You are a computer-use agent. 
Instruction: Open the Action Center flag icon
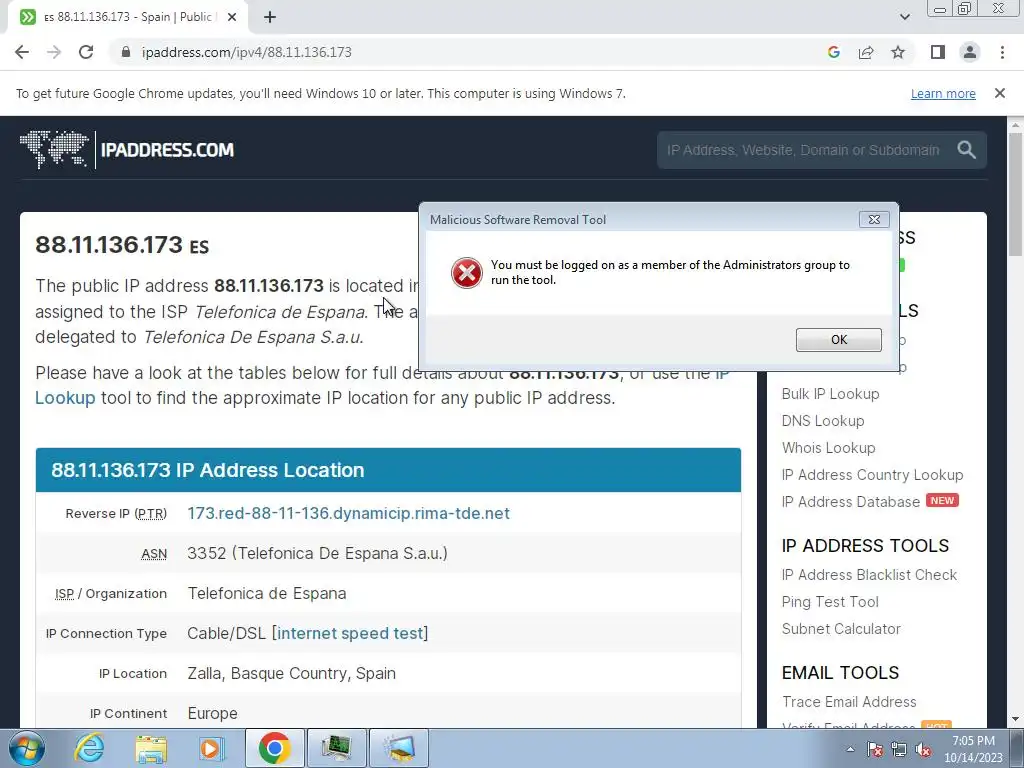874,750
